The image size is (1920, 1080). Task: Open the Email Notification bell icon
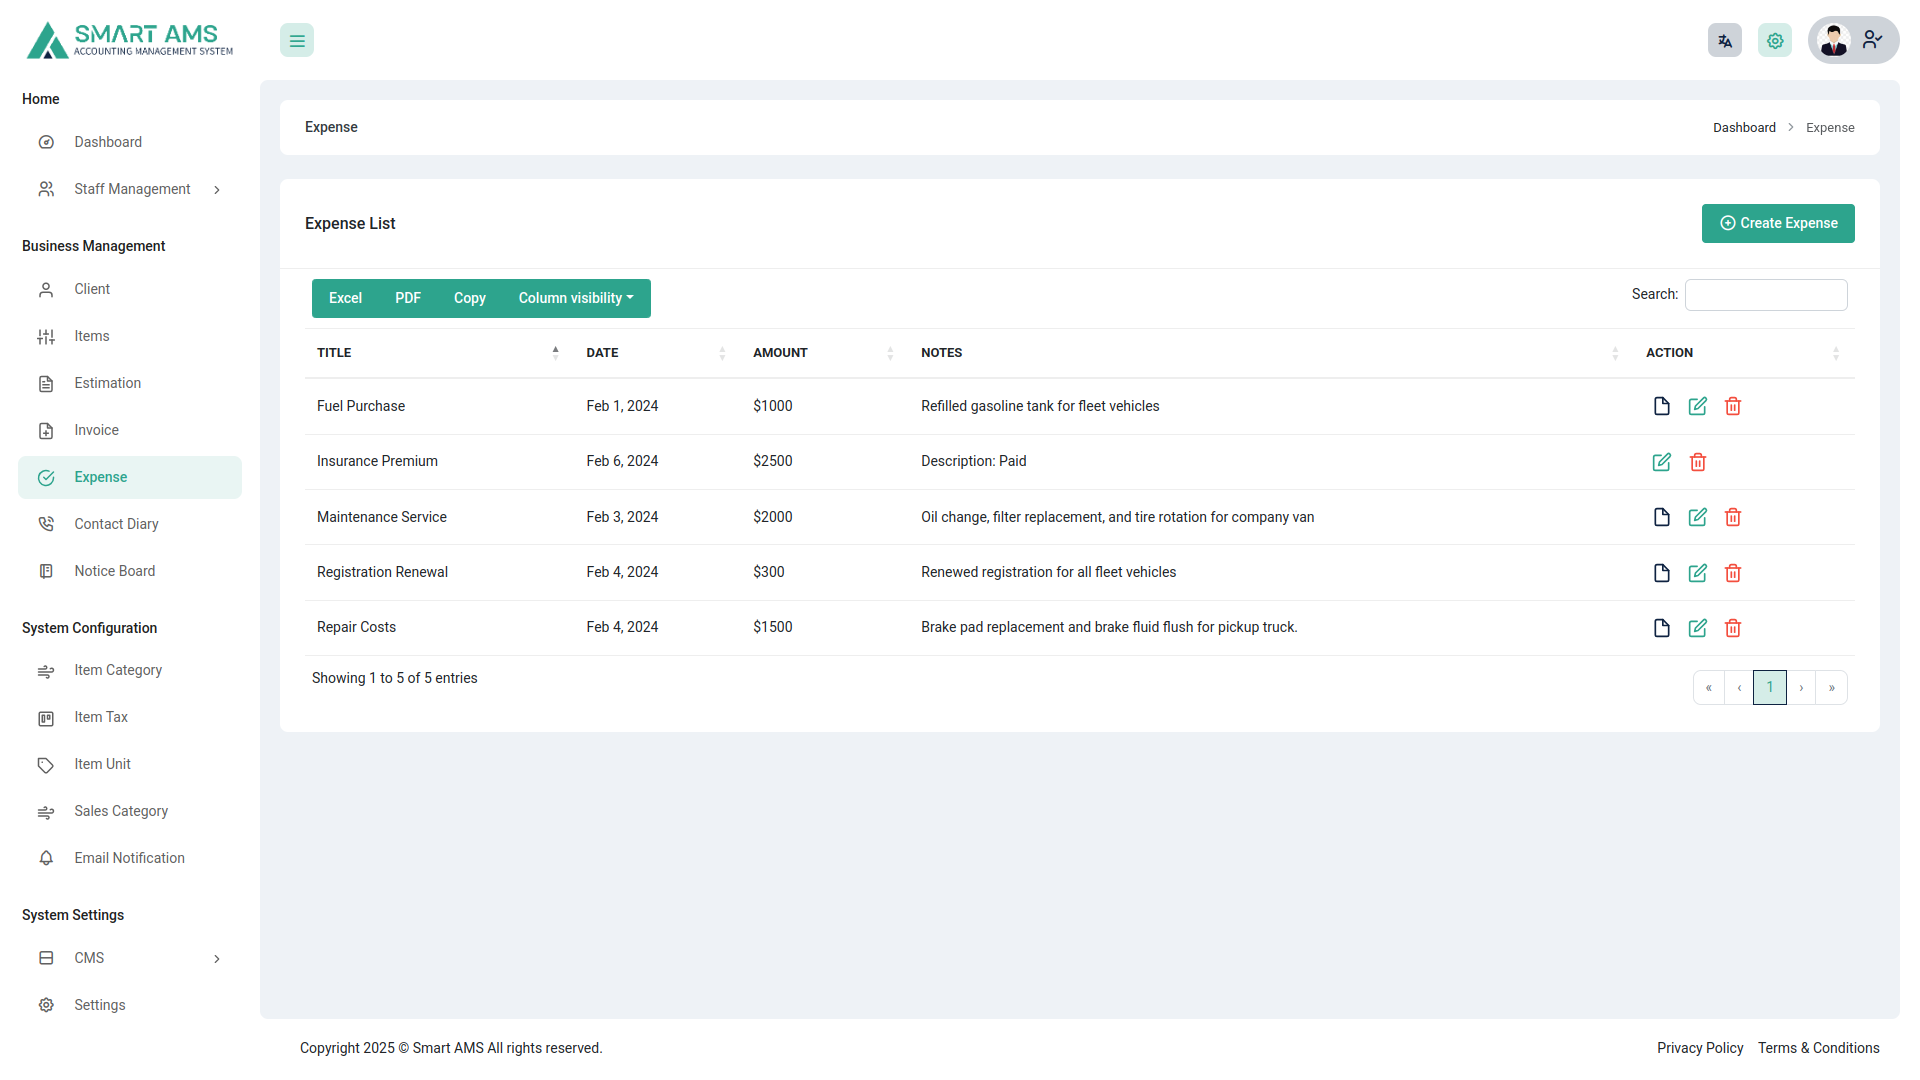(x=46, y=858)
